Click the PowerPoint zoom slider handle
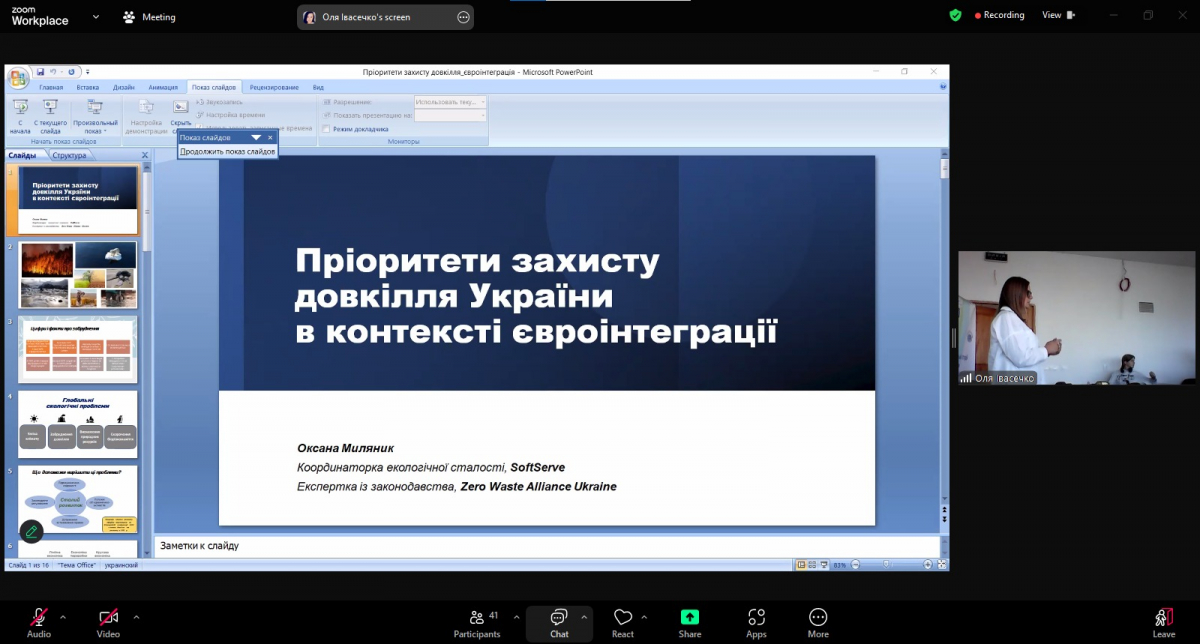Screen dimensions: 1200x644 [888, 565]
